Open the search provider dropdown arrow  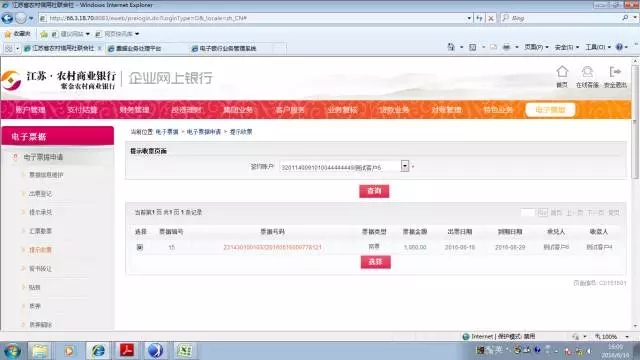click(x=635, y=18)
